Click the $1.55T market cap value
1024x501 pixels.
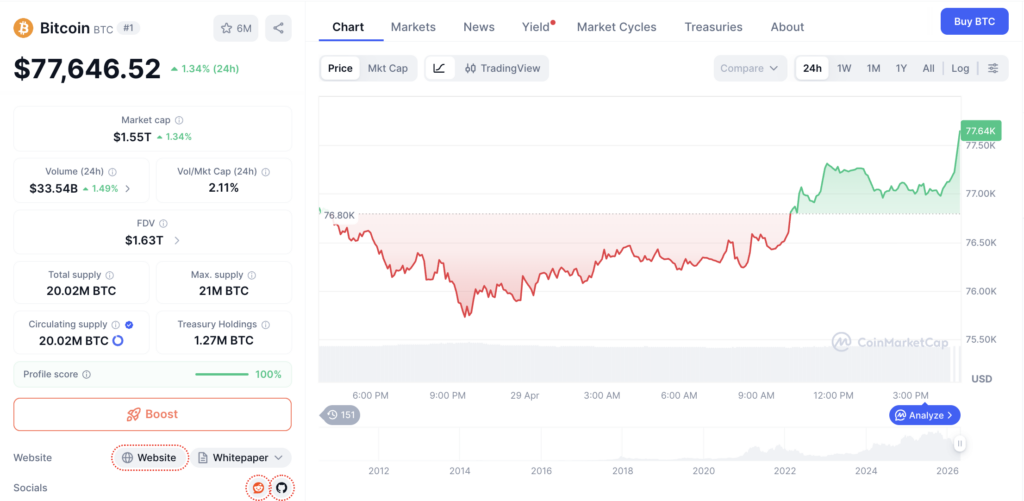pos(132,137)
